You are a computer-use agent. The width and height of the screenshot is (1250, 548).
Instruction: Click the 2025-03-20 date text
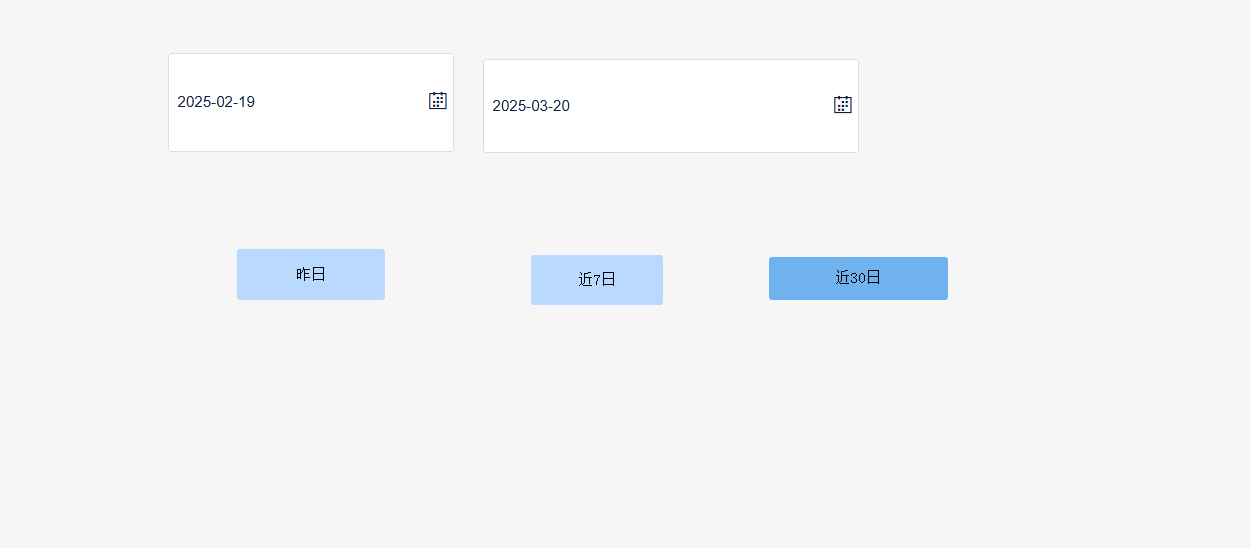(531, 106)
